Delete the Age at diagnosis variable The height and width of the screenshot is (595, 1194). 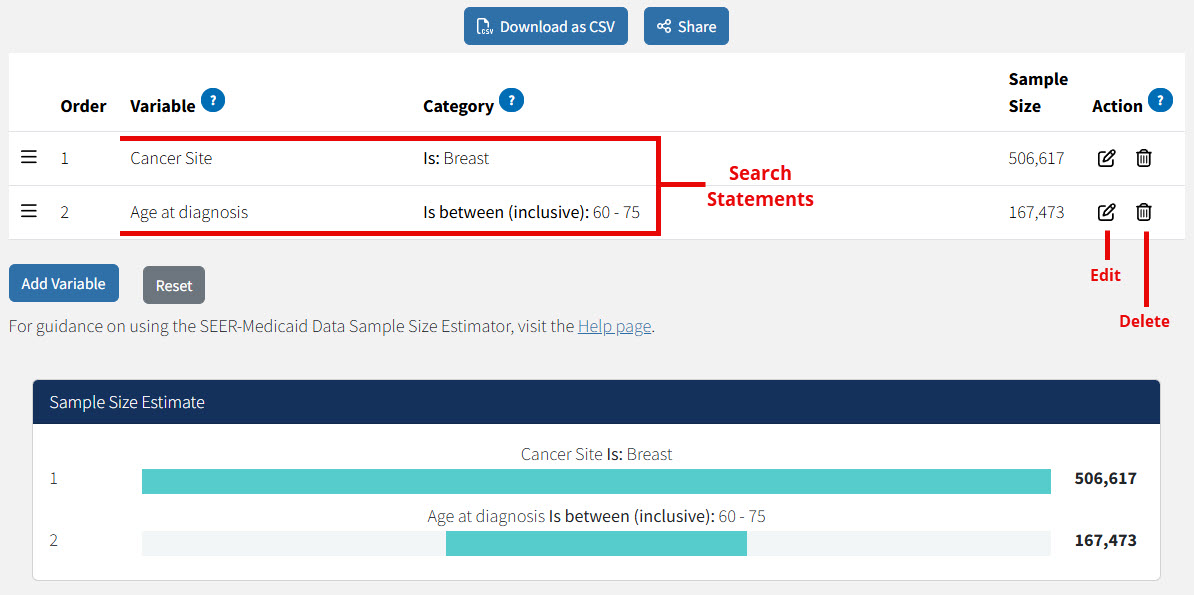[x=1143, y=211]
